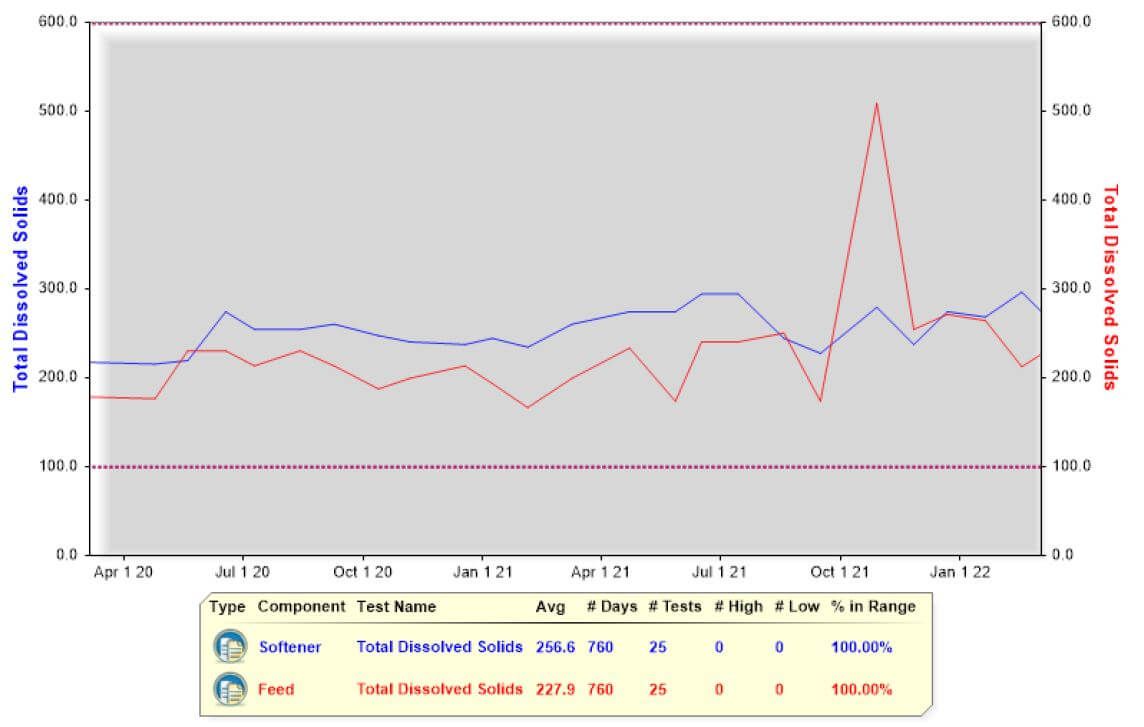This screenshot has width=1144, height=727.
Task: Click the blue left axis title
Action: click(x=20, y=288)
